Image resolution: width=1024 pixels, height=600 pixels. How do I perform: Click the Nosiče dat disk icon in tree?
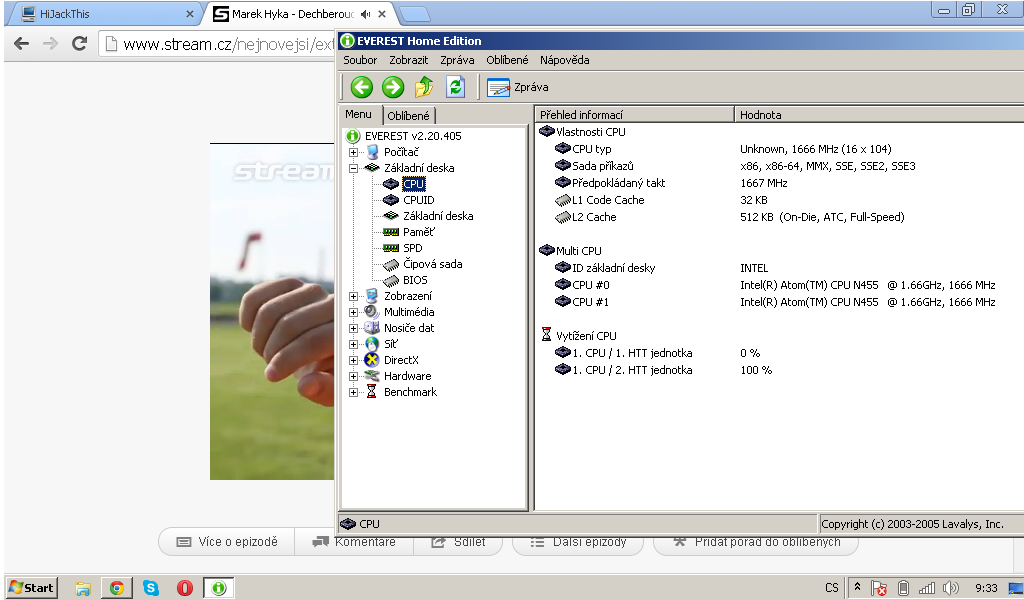coord(372,328)
